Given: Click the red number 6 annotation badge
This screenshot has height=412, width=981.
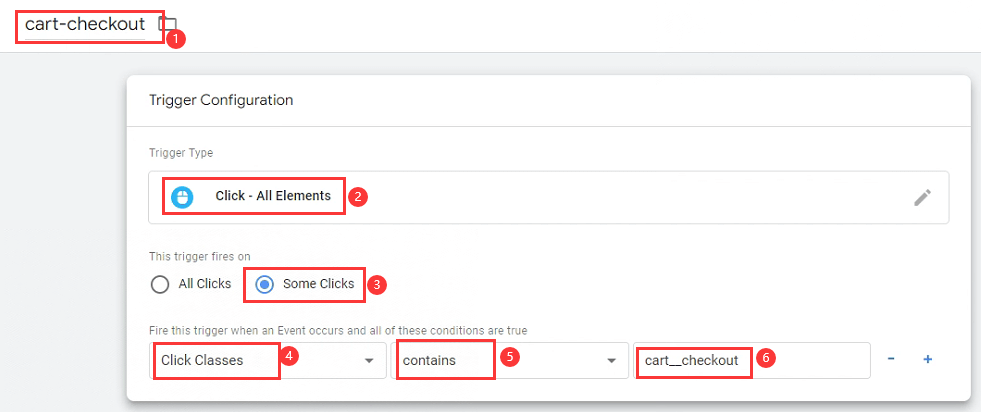Looking at the screenshot, I should [x=765, y=359].
